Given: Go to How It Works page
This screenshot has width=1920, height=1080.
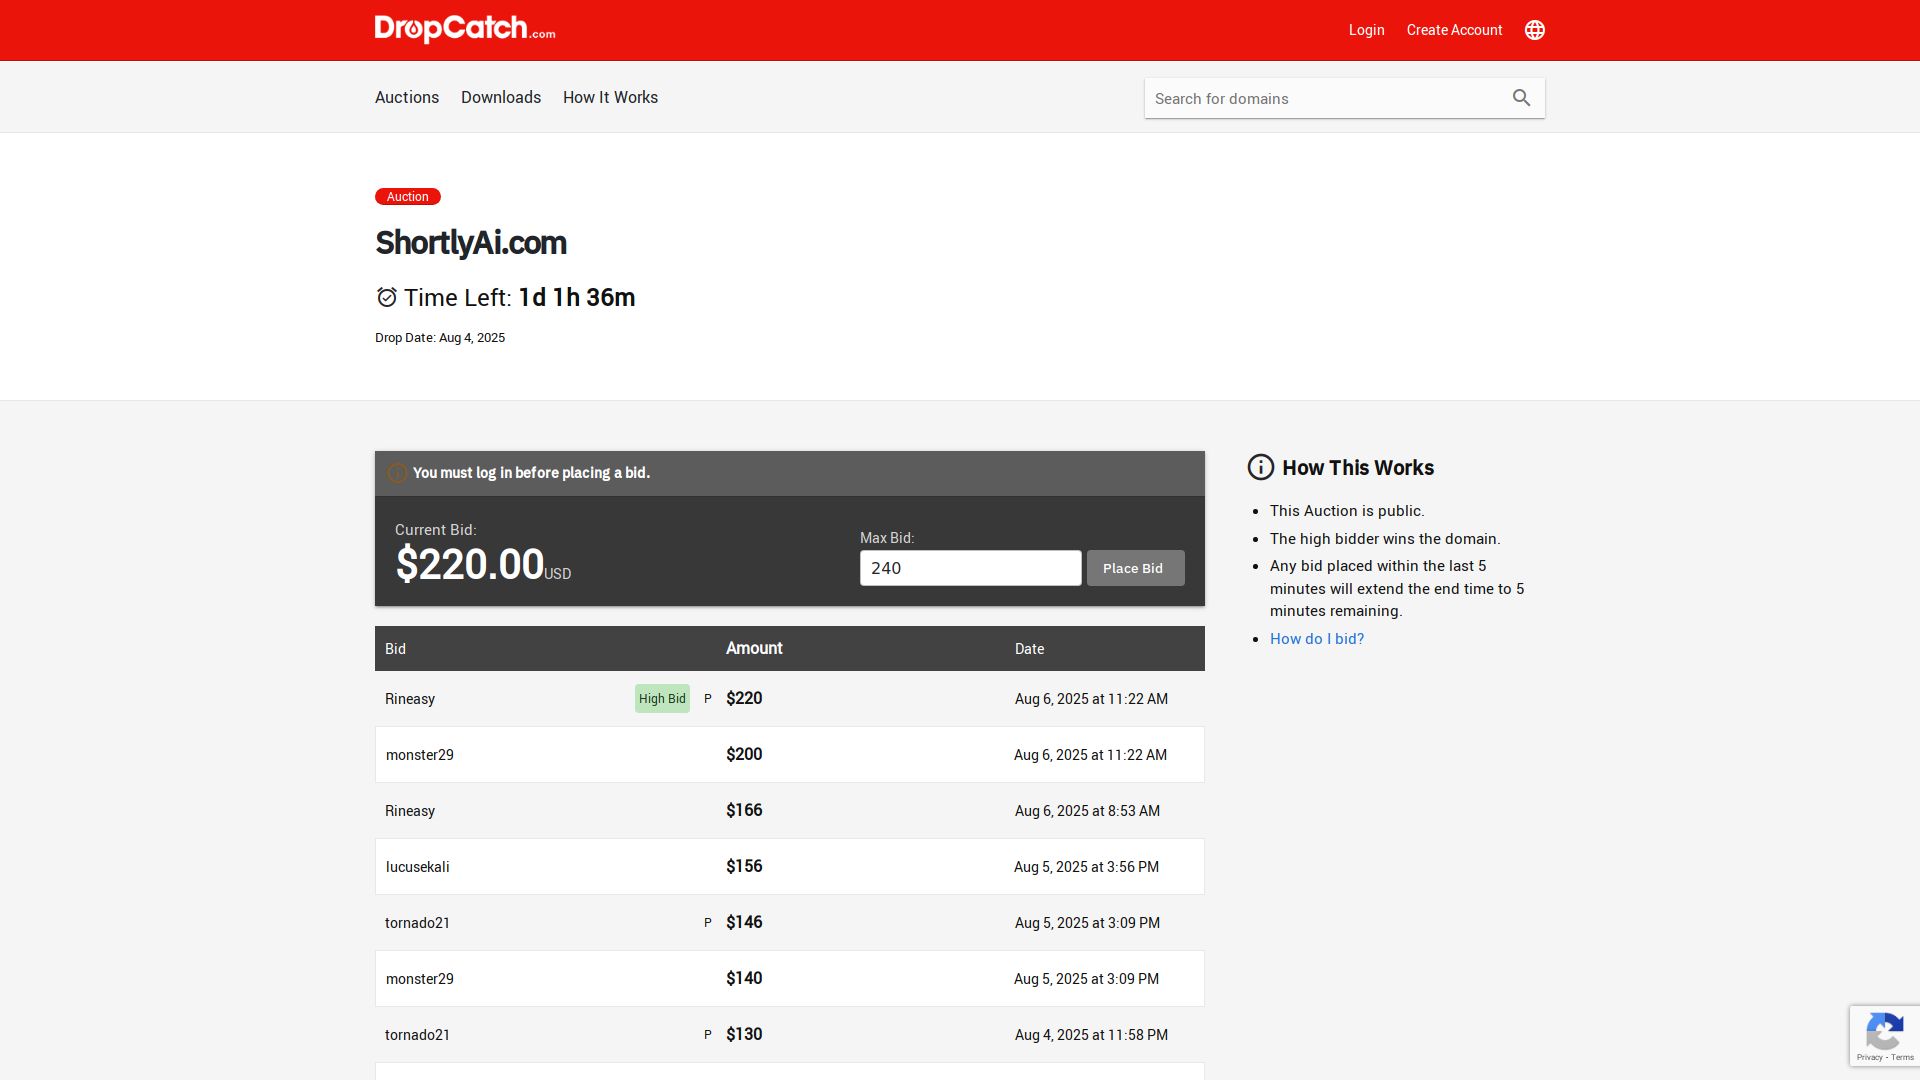Looking at the screenshot, I should click(610, 97).
